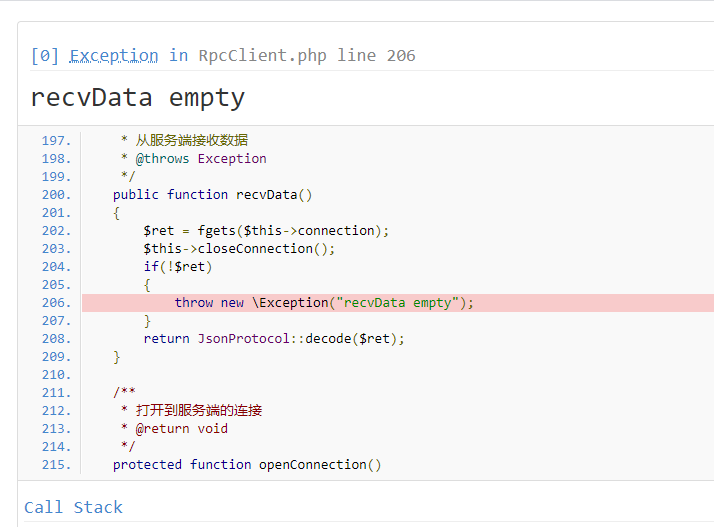Screen dimensions: 714x527
Task: Click the '@throws Exception' comment line
Action: pyautogui.click(x=194, y=159)
